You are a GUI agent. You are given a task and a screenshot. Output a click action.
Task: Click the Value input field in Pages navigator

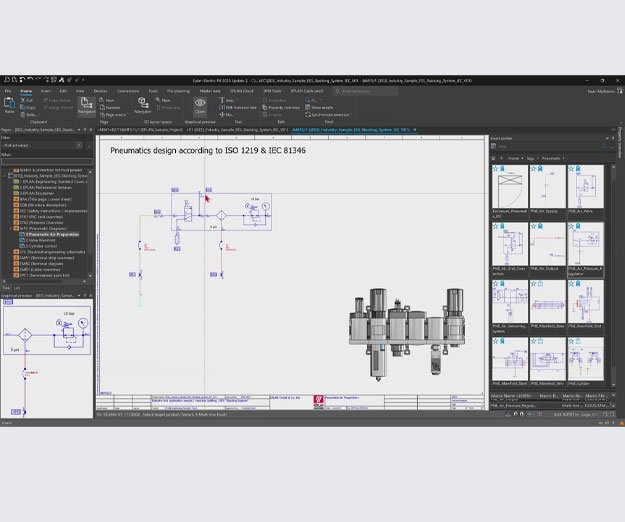coord(47,161)
